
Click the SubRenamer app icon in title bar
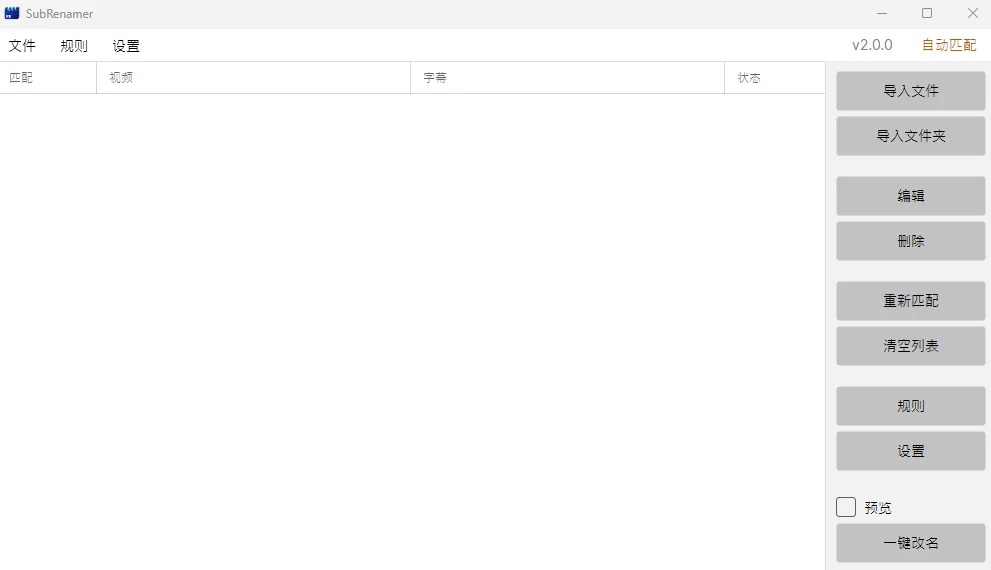click(12, 14)
